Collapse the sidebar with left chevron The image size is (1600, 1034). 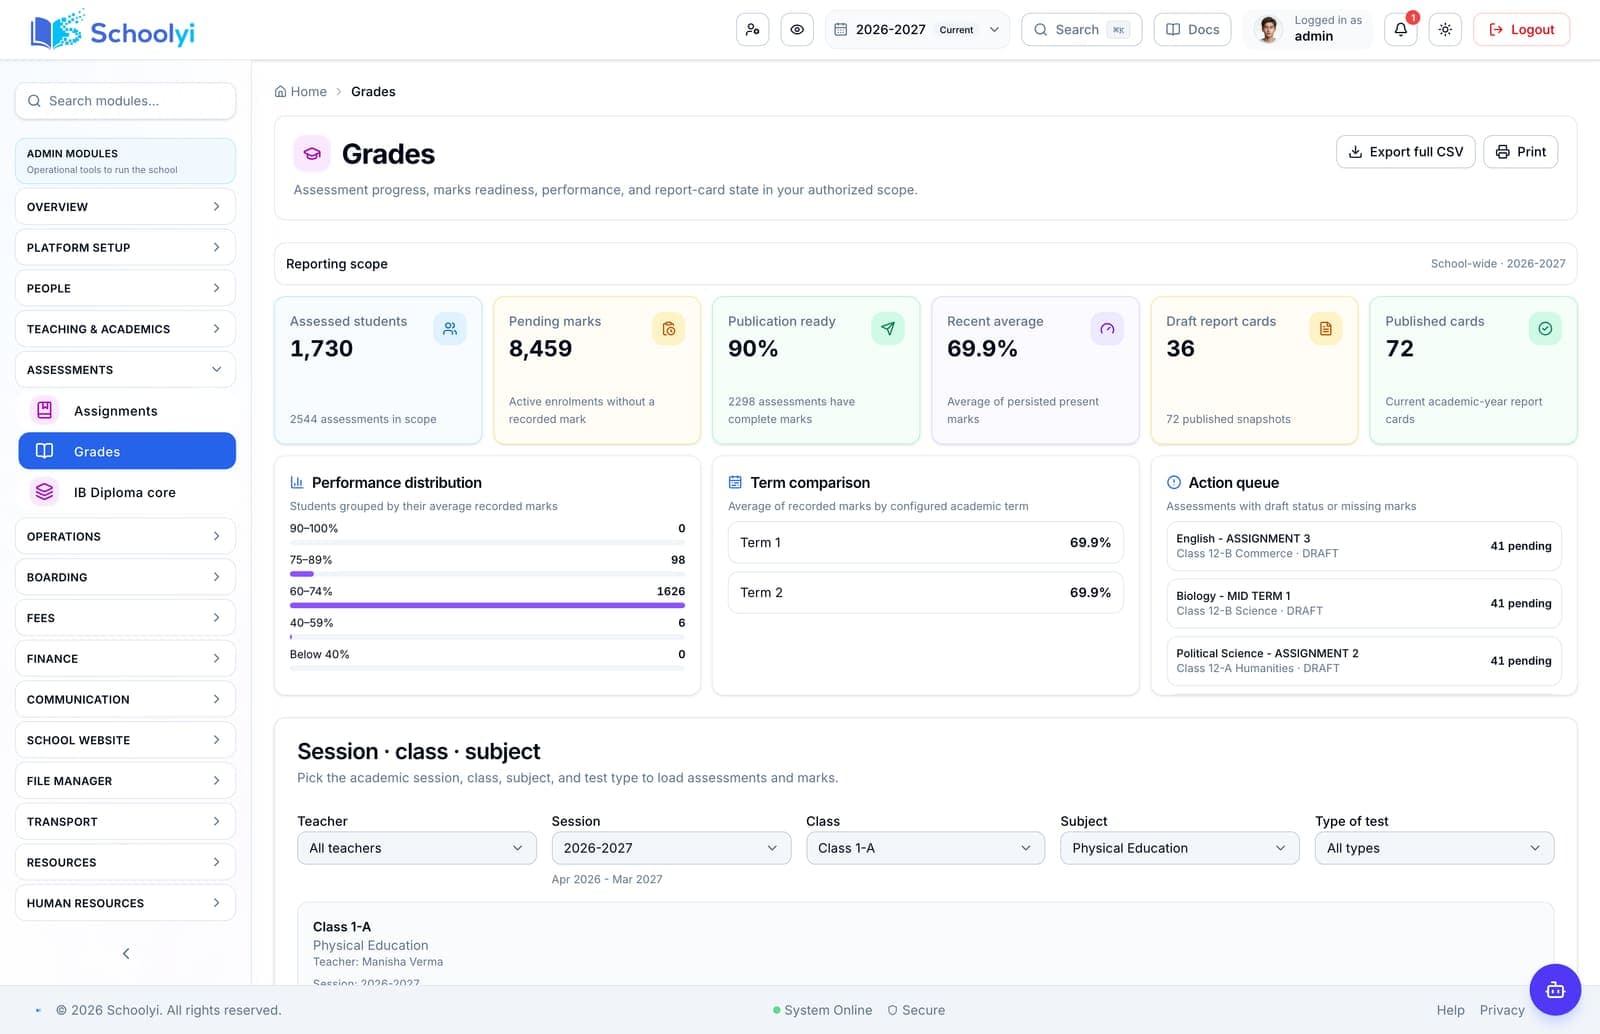[126, 953]
